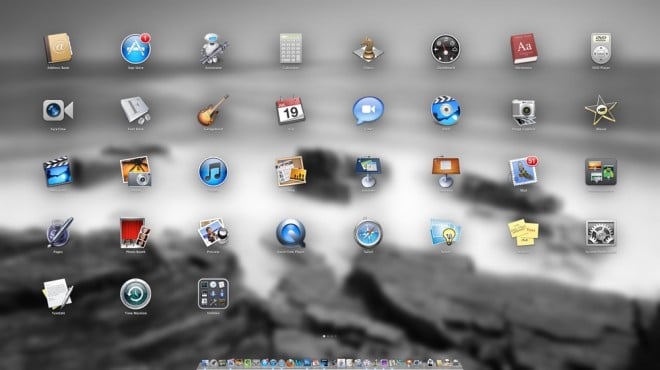Launch Photo Booth
This screenshot has width=660, height=370.
click(x=136, y=233)
